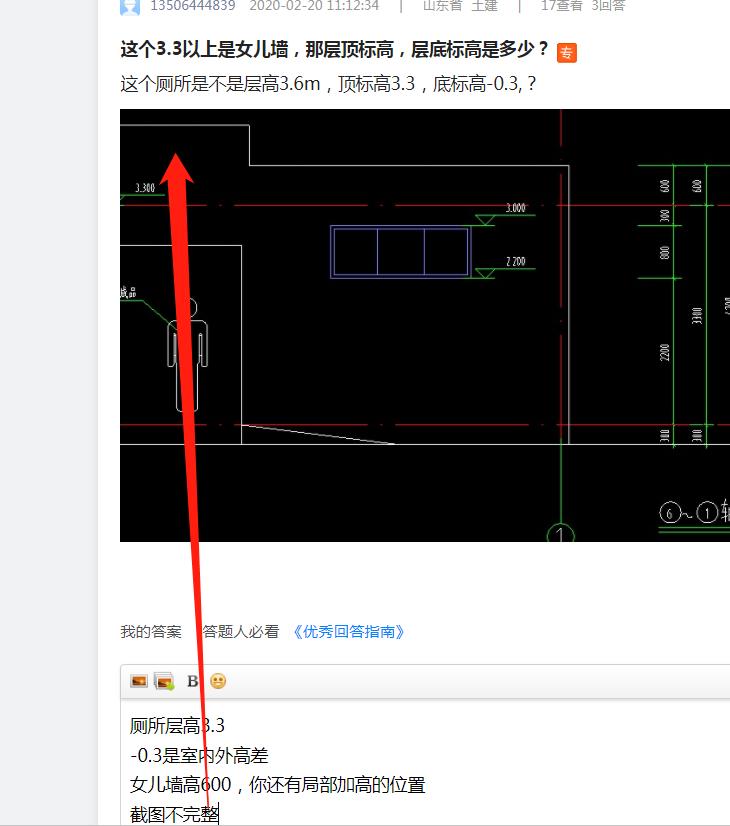The image size is (730, 826).
Task: Click the 3回答 answer count text
Action: (608, 6)
